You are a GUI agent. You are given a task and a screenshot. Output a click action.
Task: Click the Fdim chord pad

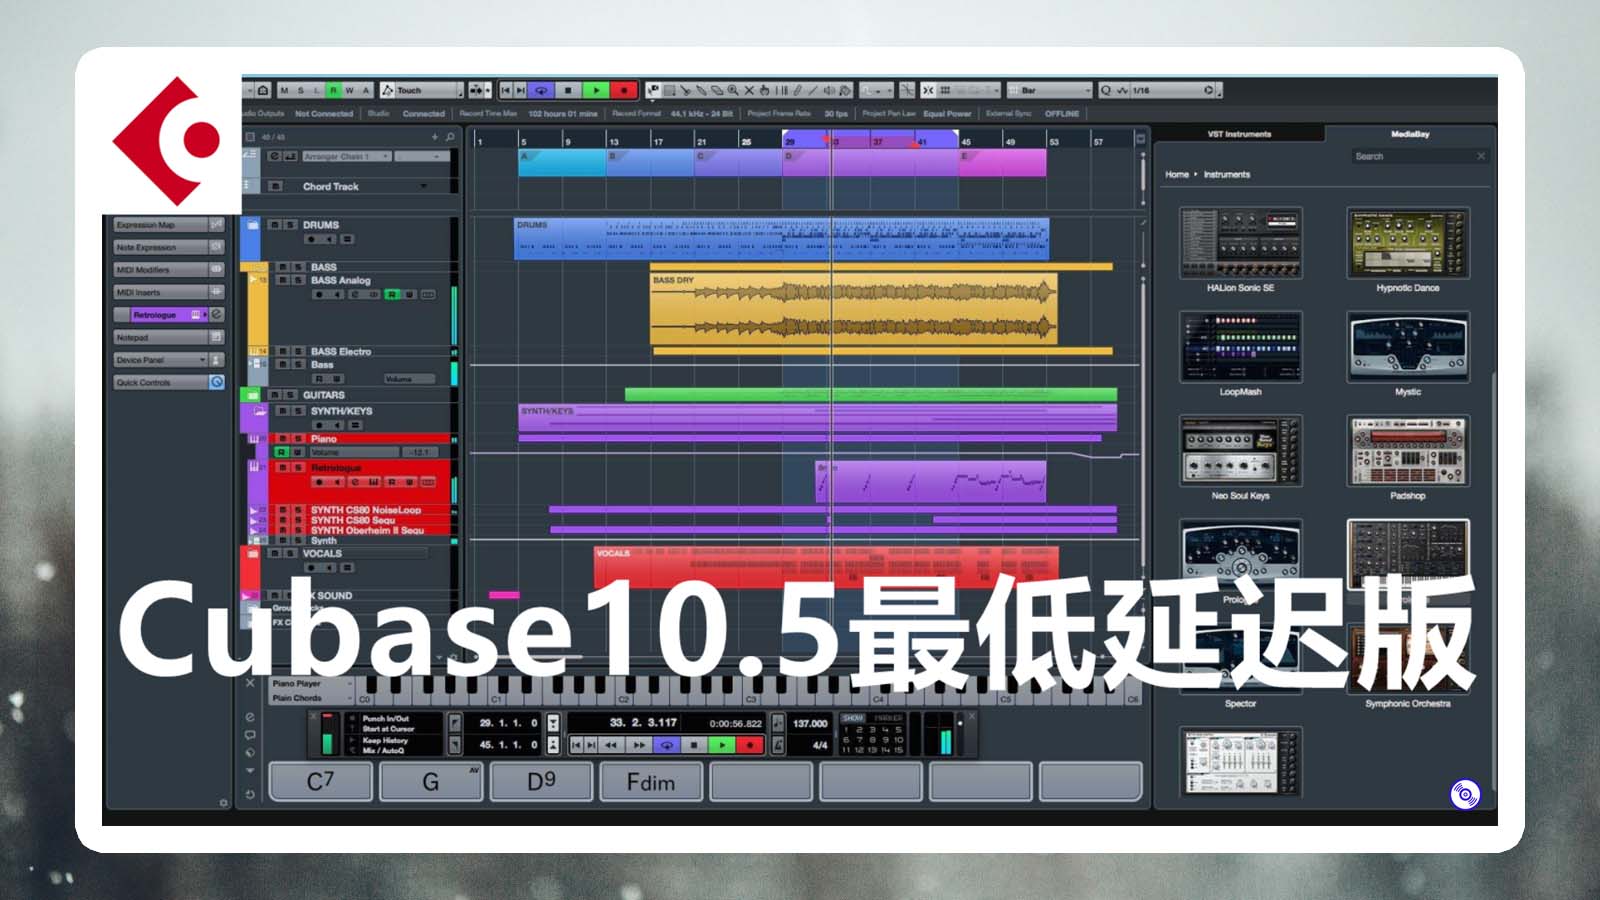(x=651, y=781)
